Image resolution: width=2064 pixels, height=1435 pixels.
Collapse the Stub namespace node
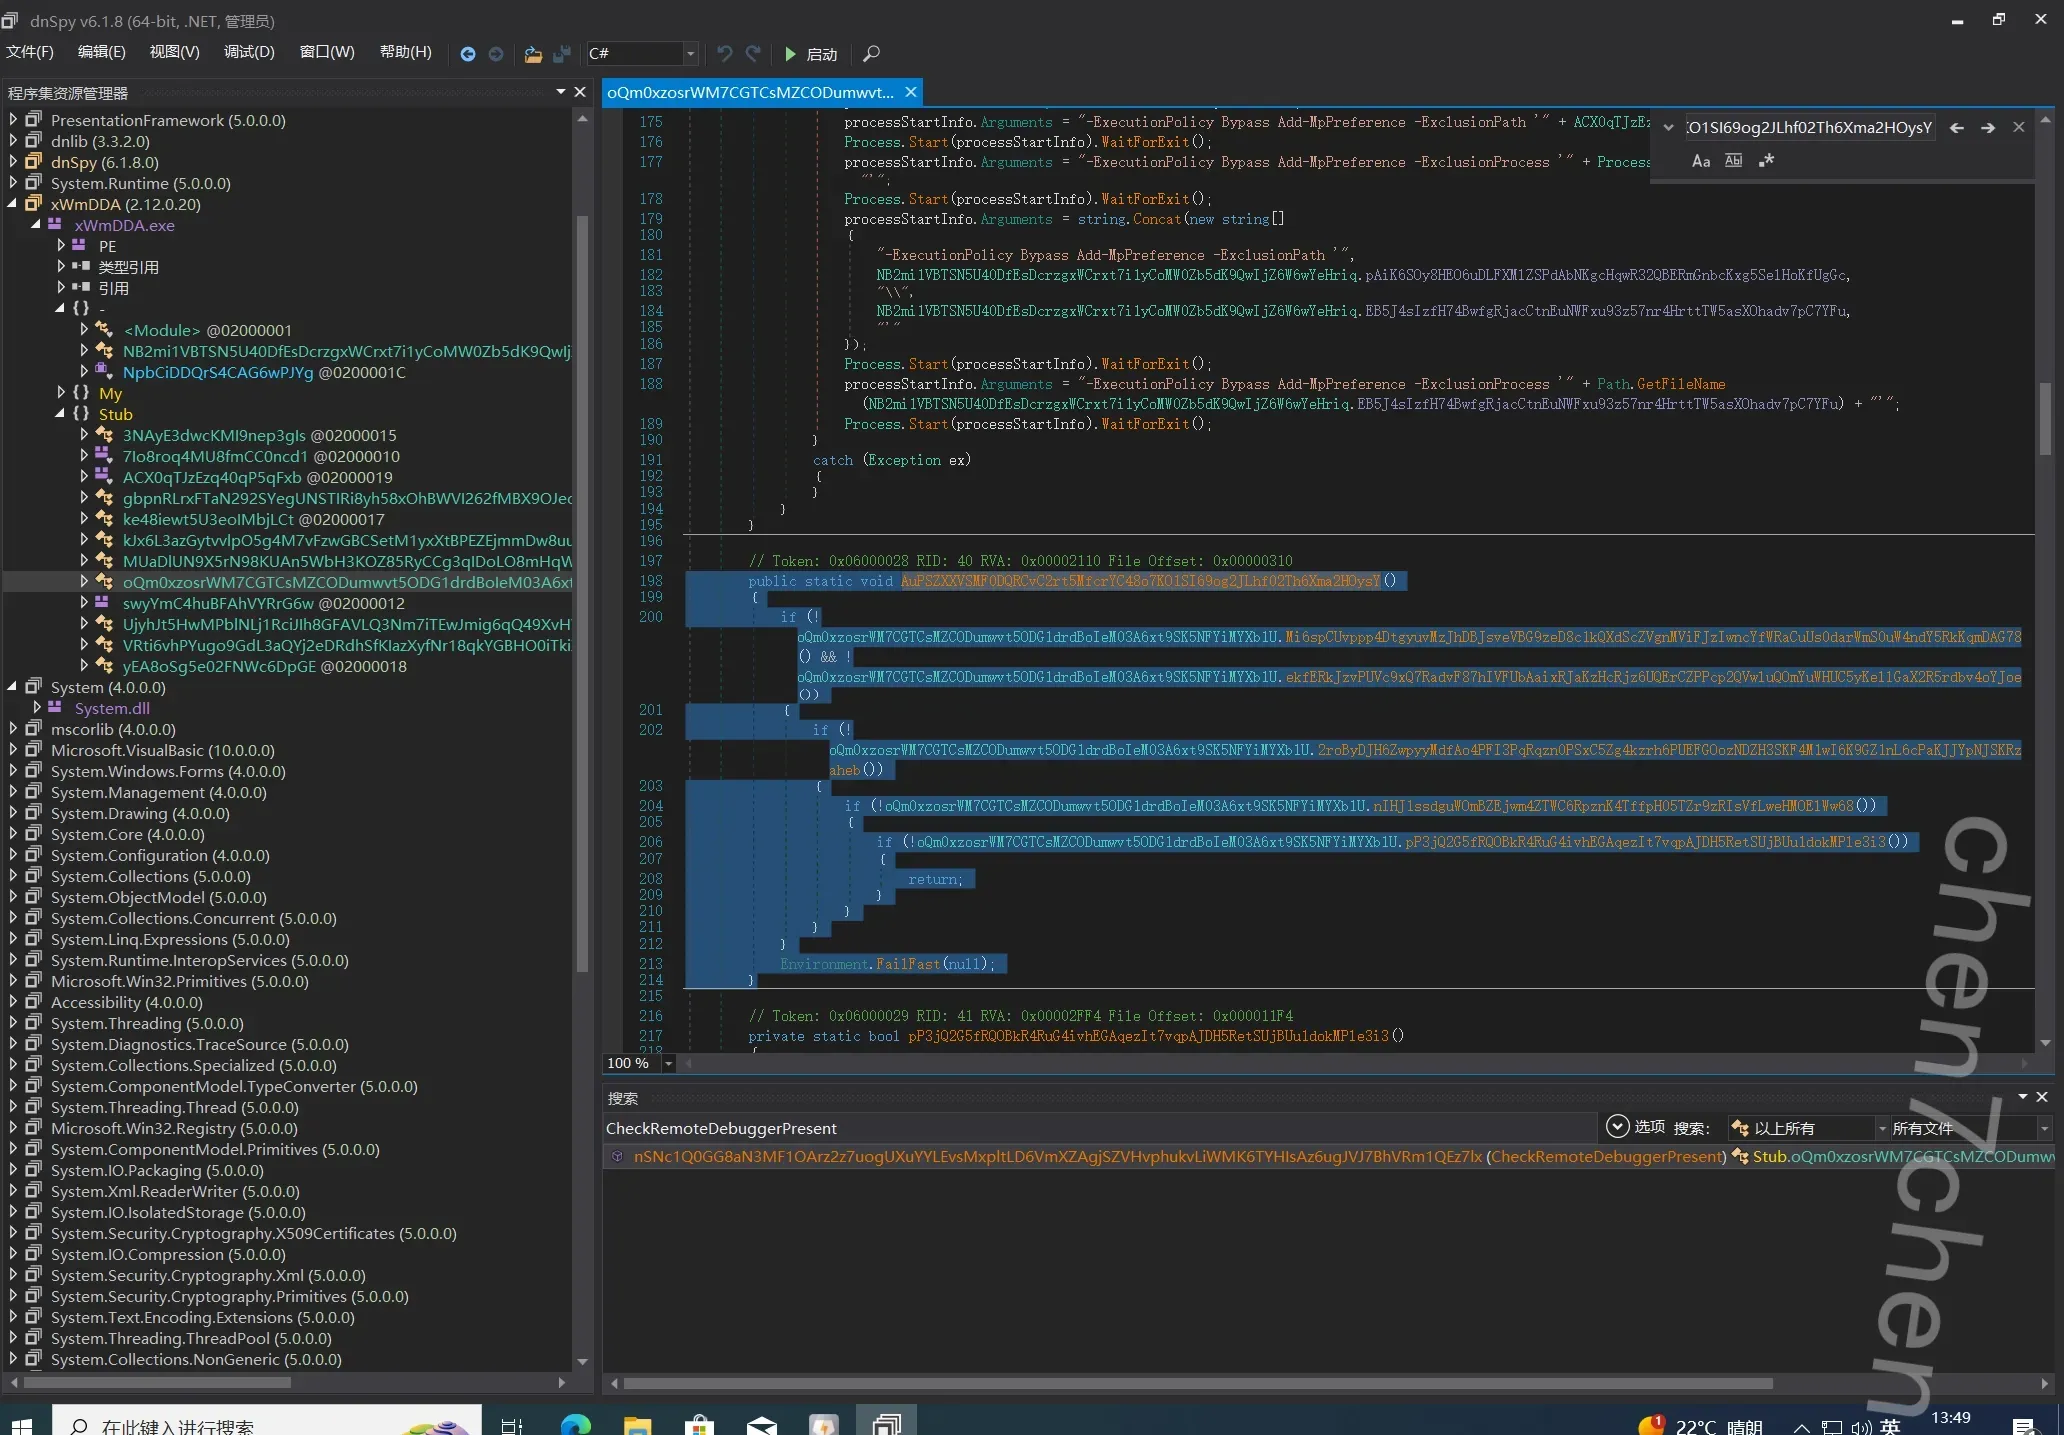60,414
